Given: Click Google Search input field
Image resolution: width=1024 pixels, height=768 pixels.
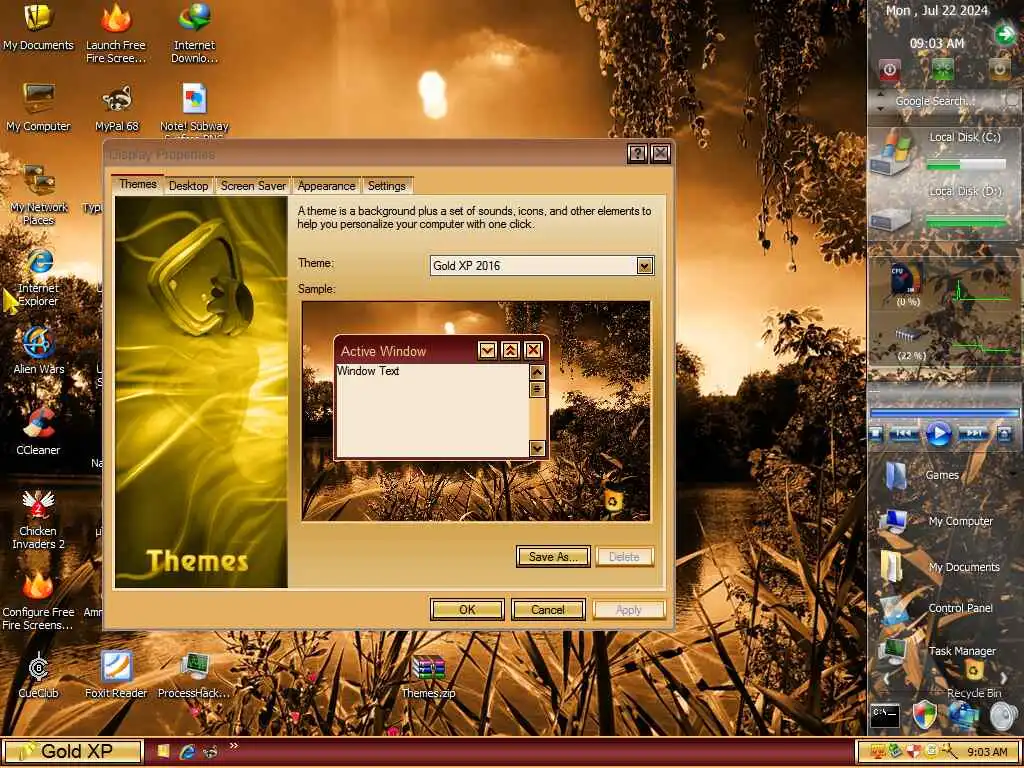Looking at the screenshot, I should point(936,101).
